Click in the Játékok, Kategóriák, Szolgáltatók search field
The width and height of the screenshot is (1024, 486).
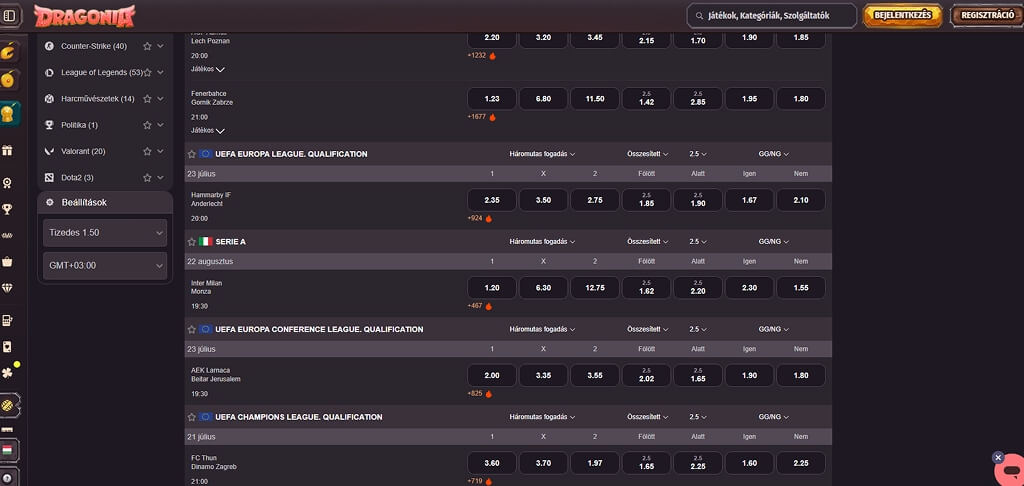771,16
